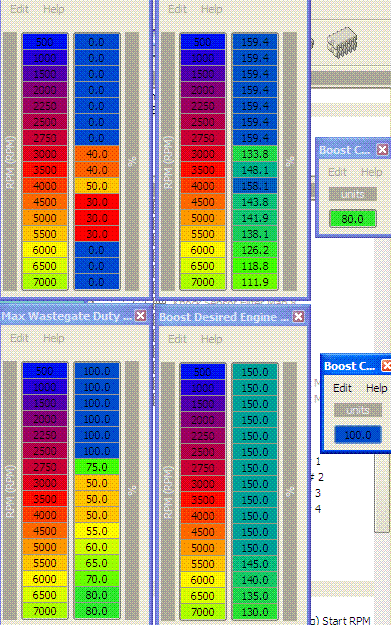Viewport: 391px width, 627px height.
Task: Open Help menu of window showing 80.0 value
Action: pyautogui.click(x=371, y=172)
